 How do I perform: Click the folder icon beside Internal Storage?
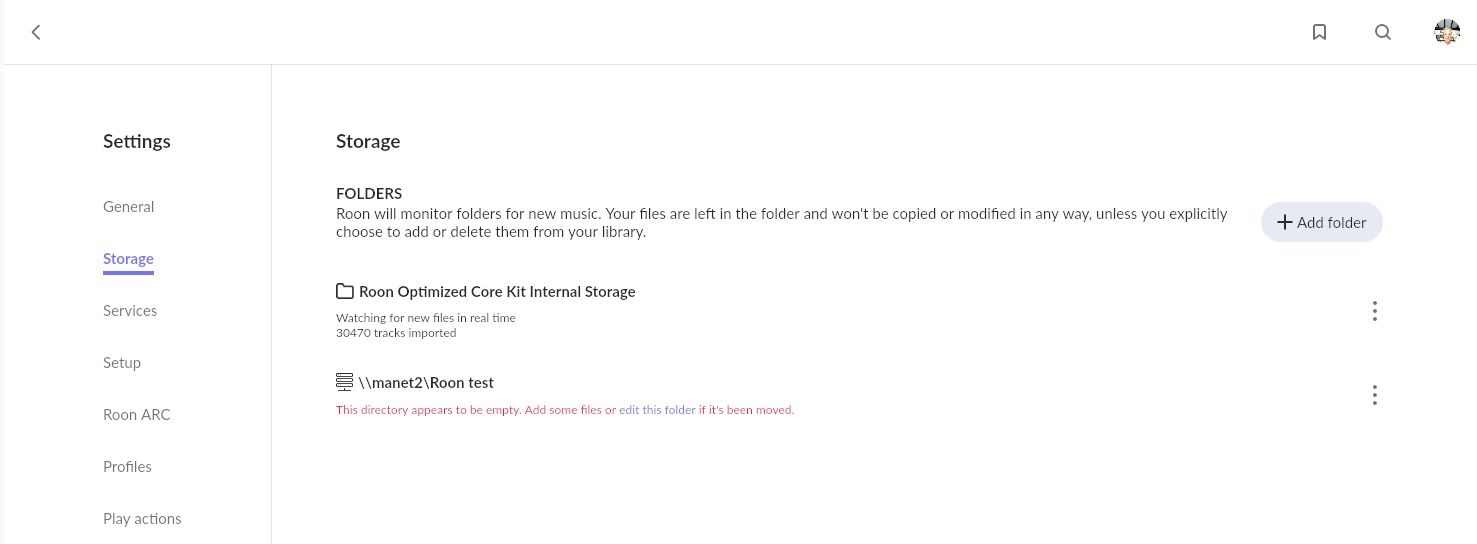click(x=345, y=292)
